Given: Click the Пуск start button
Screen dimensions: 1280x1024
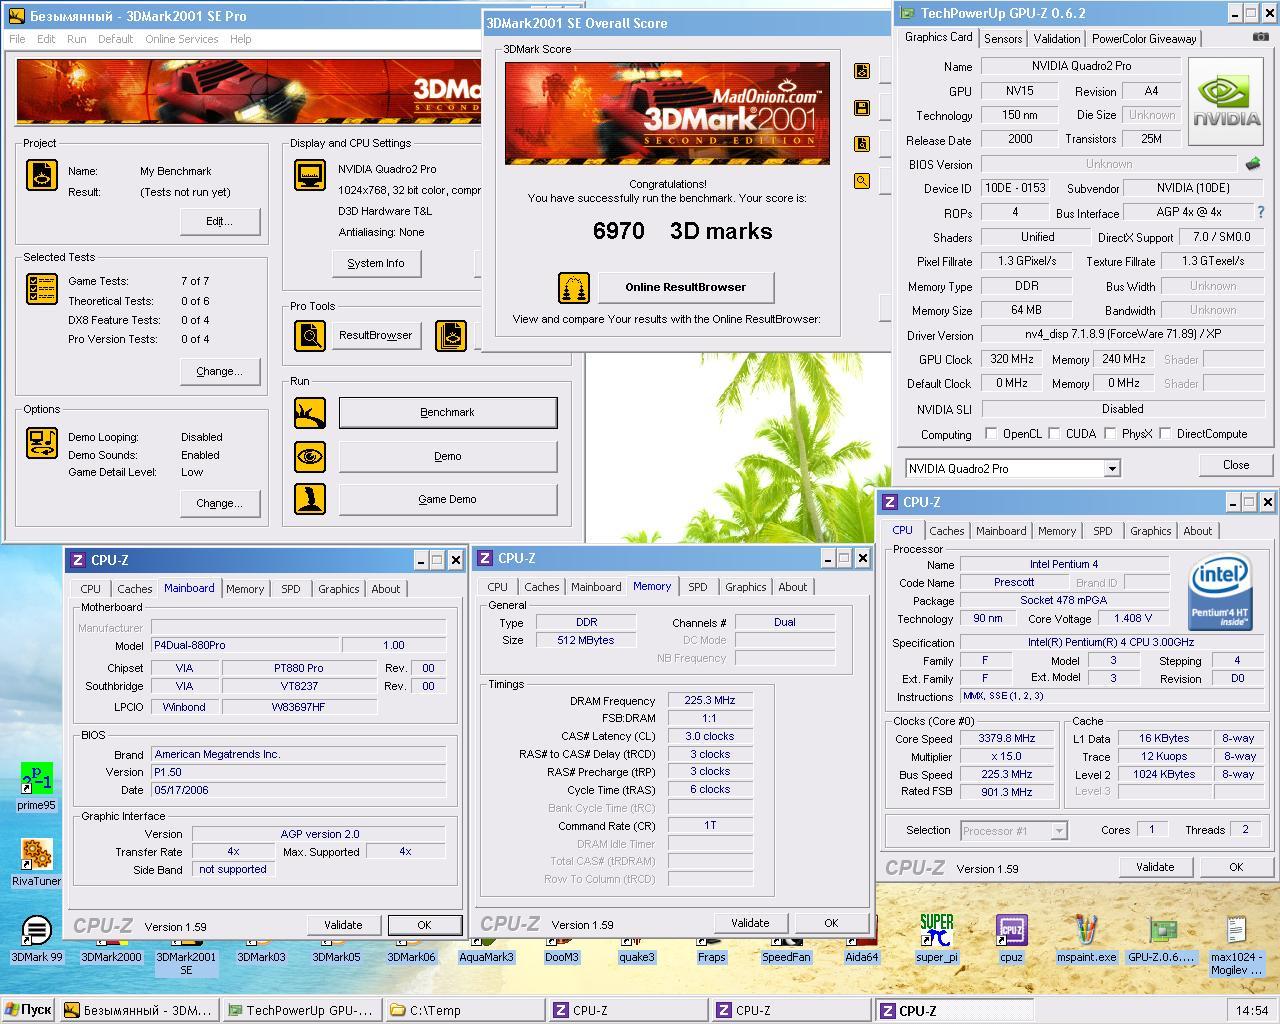Looking at the screenshot, I should 27,1010.
